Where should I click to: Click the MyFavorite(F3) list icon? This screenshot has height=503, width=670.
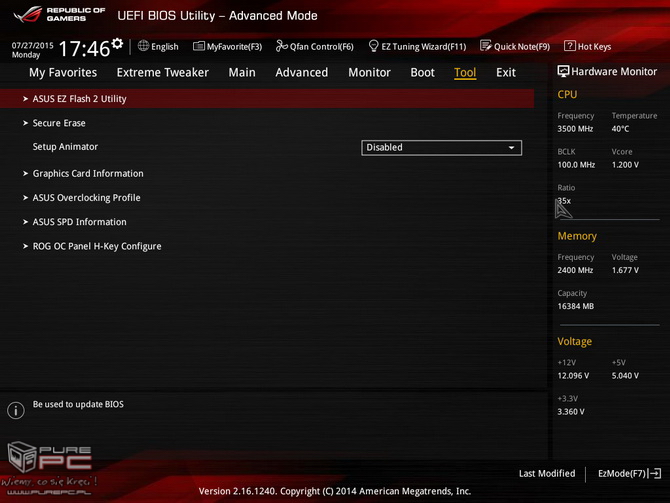point(199,46)
